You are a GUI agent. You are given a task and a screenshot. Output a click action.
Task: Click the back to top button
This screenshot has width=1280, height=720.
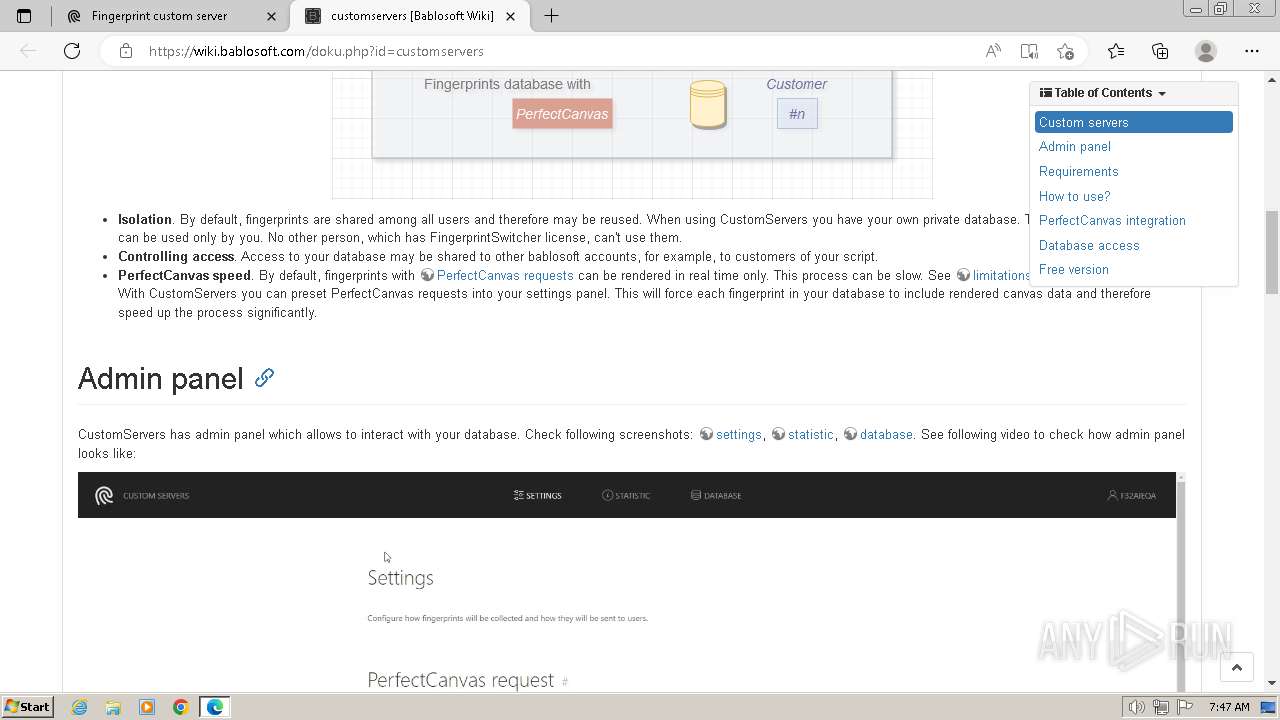[x=1237, y=668]
